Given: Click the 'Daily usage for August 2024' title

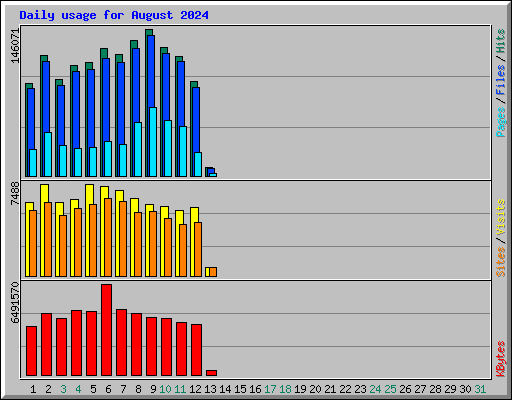Looking at the screenshot, I should [114, 15].
